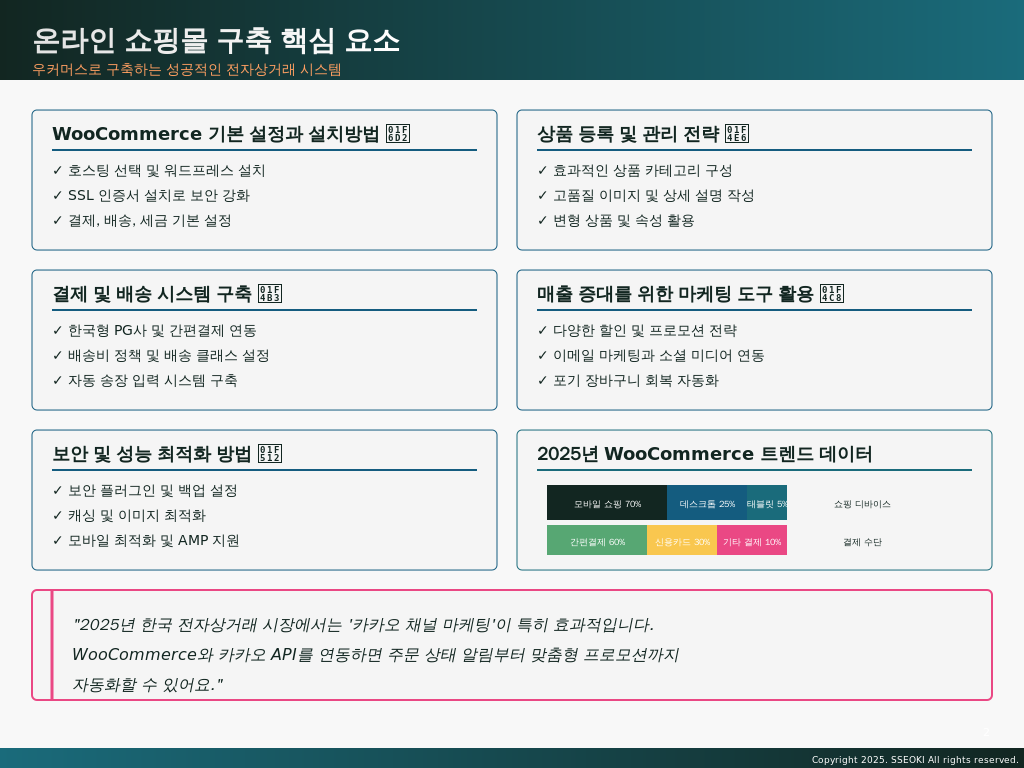This screenshot has width=1024, height=768.
Task: Click the bullet 보안 플러그인 및 백업 설정
Action: coord(145,490)
